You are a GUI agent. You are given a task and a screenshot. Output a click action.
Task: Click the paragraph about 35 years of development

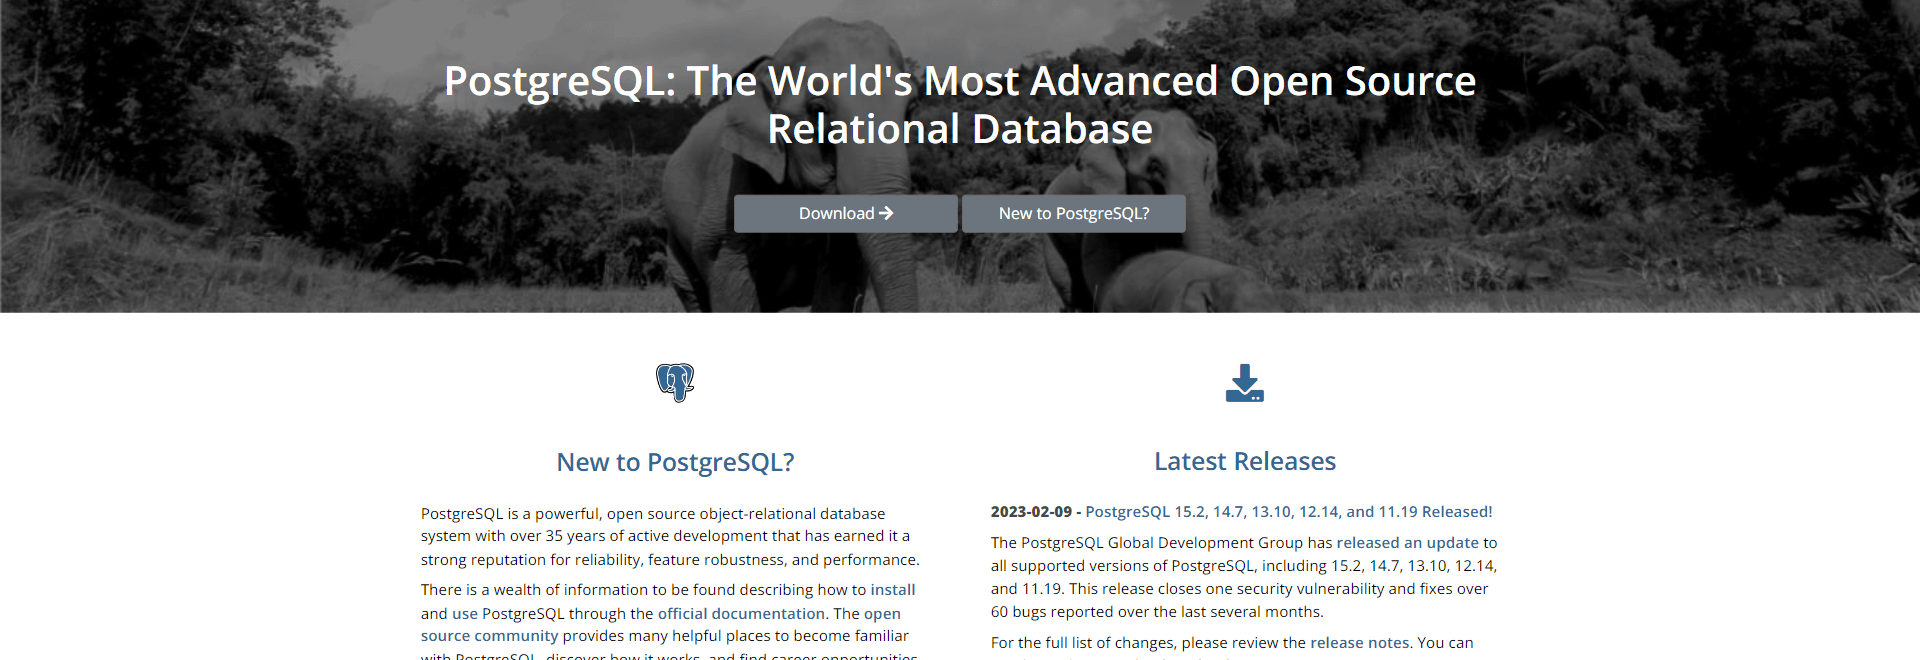(670, 537)
